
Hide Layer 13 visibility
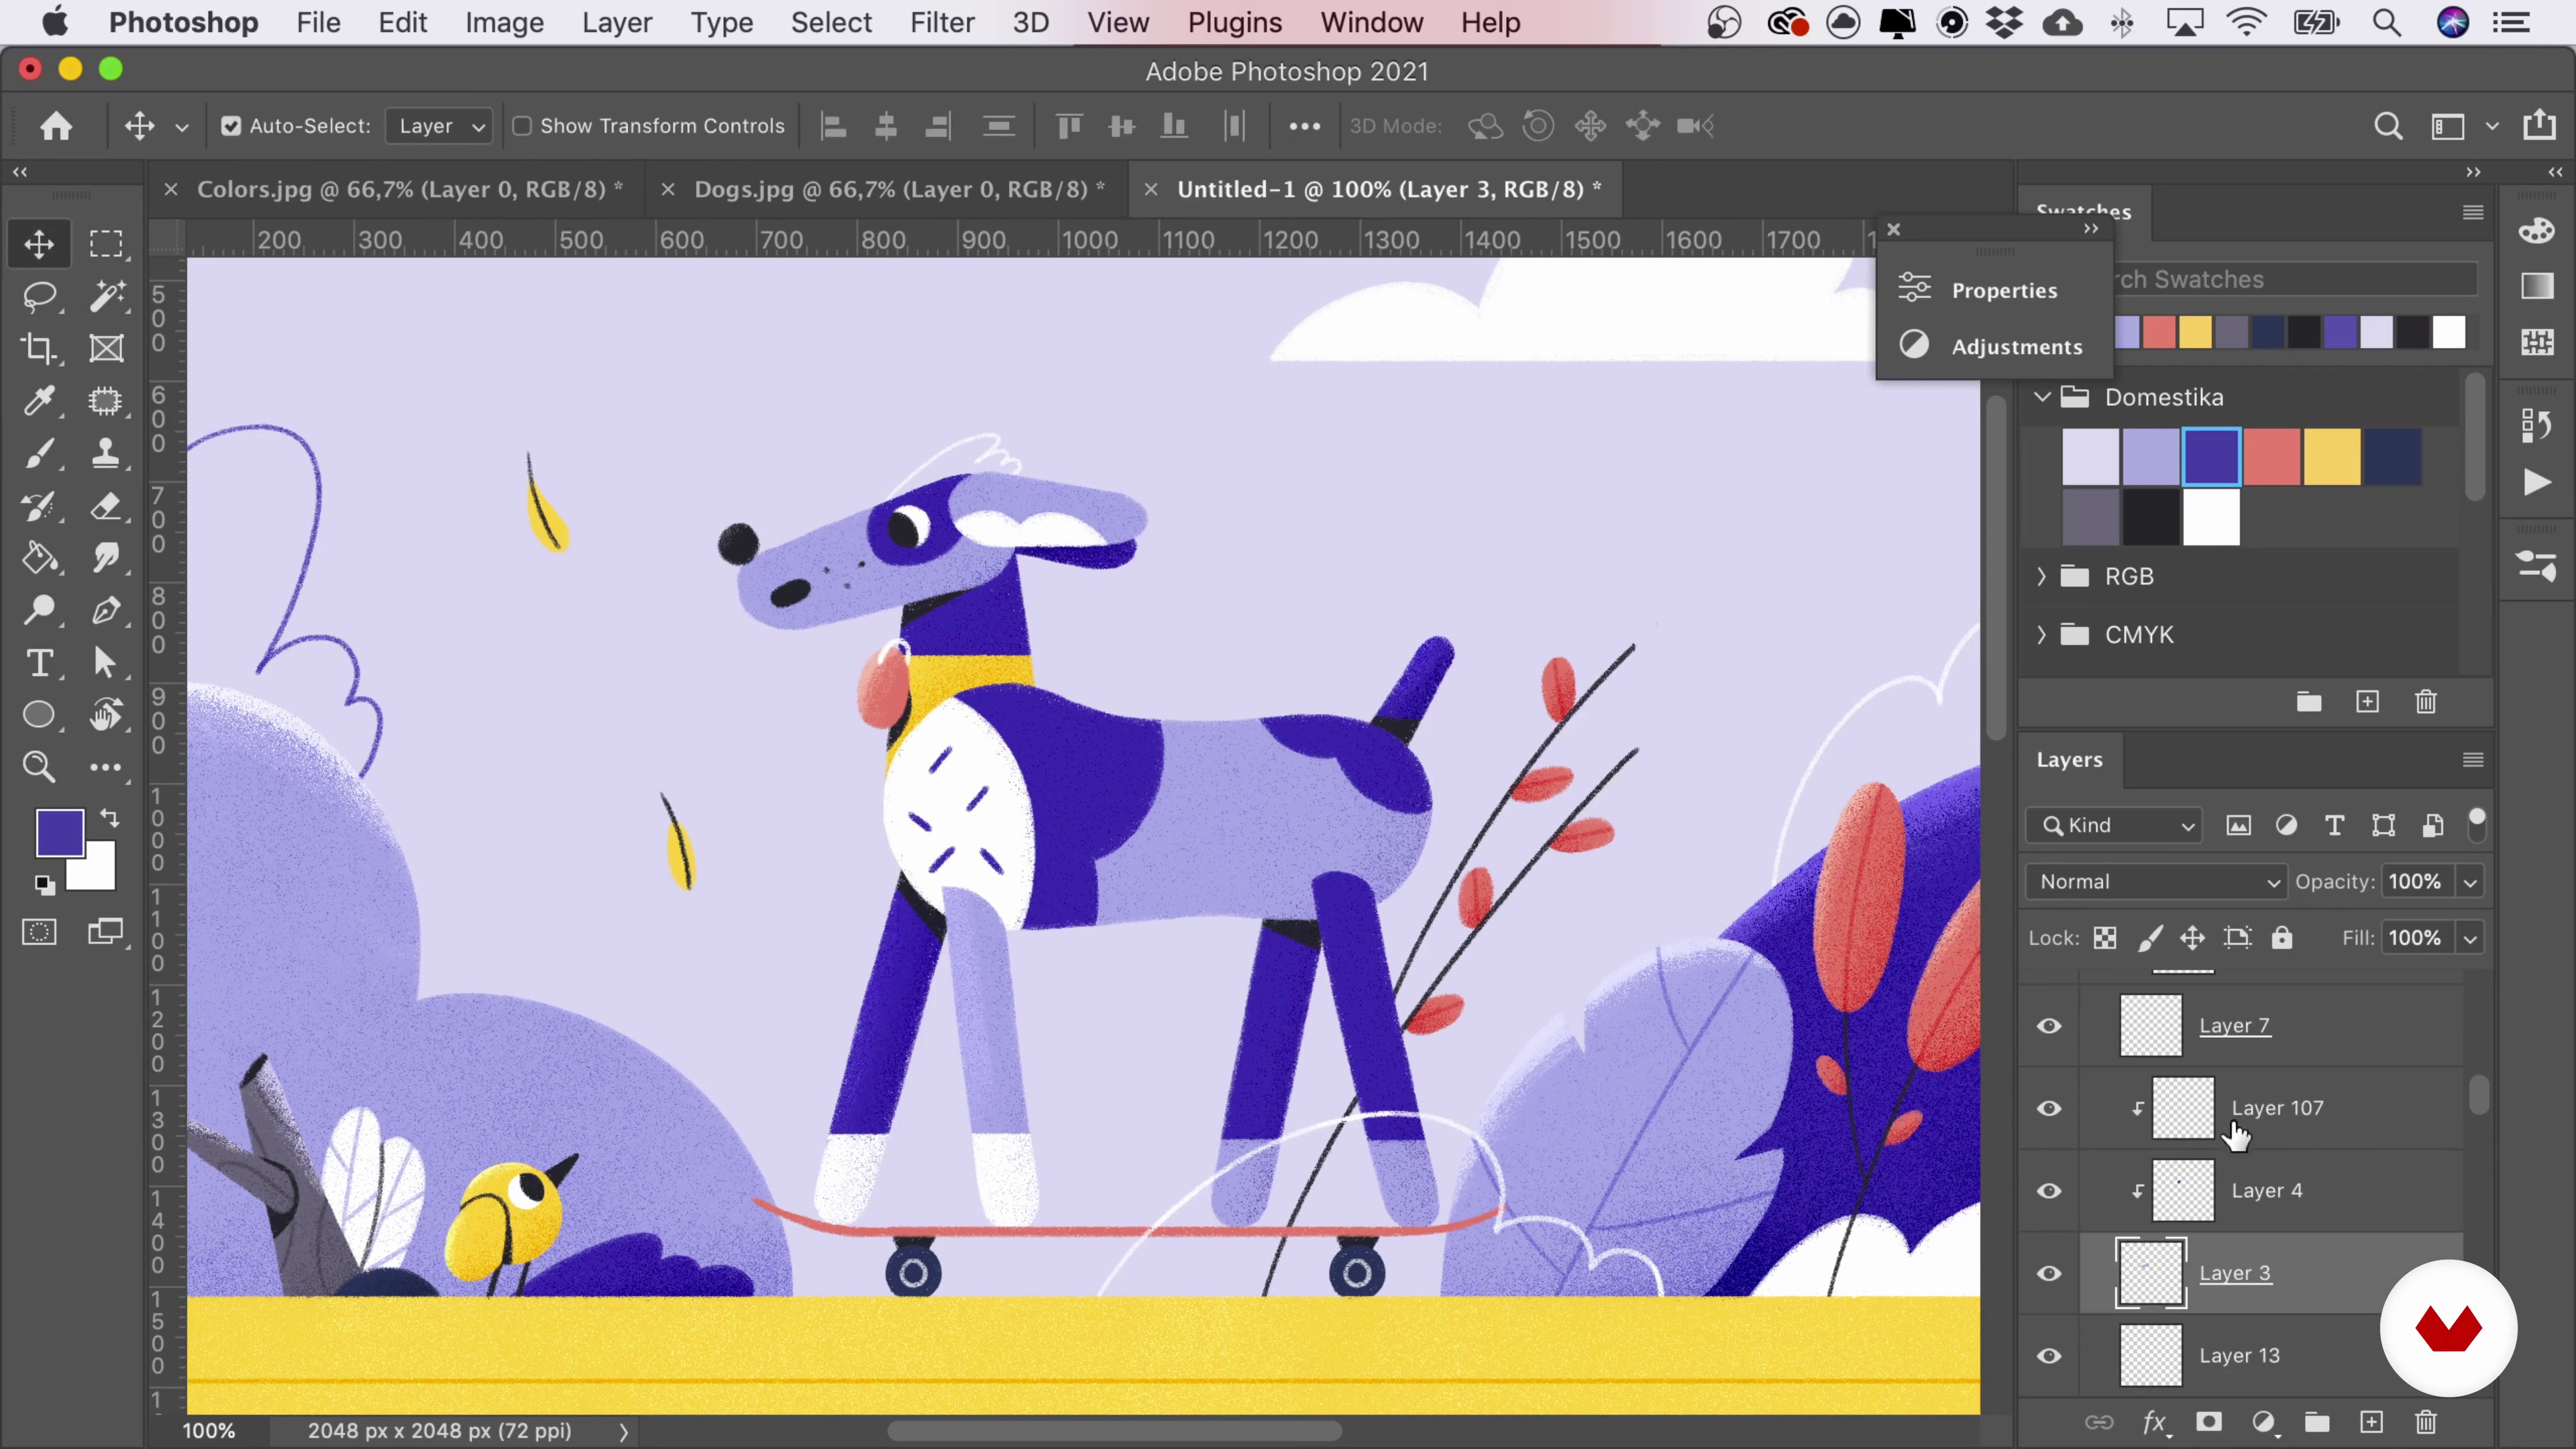(2049, 1356)
